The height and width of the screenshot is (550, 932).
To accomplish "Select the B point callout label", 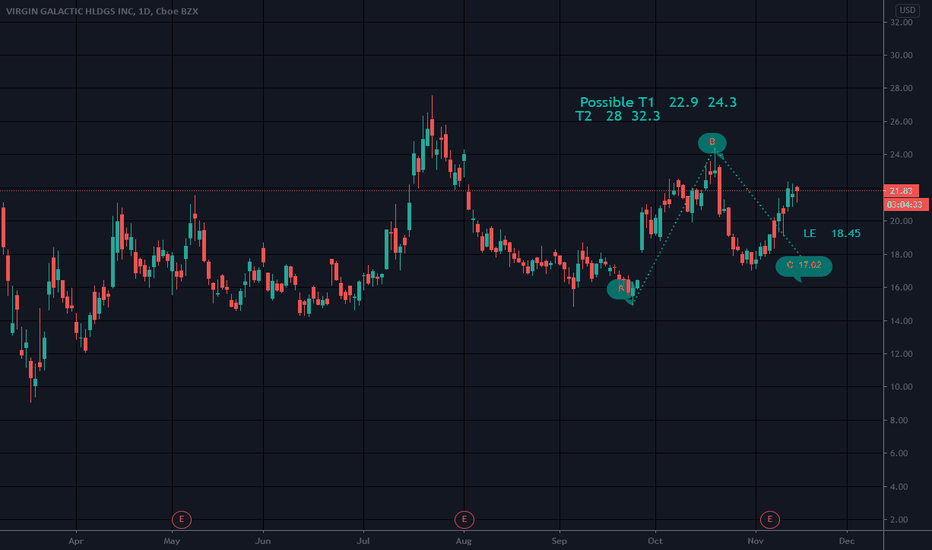I will pos(712,143).
